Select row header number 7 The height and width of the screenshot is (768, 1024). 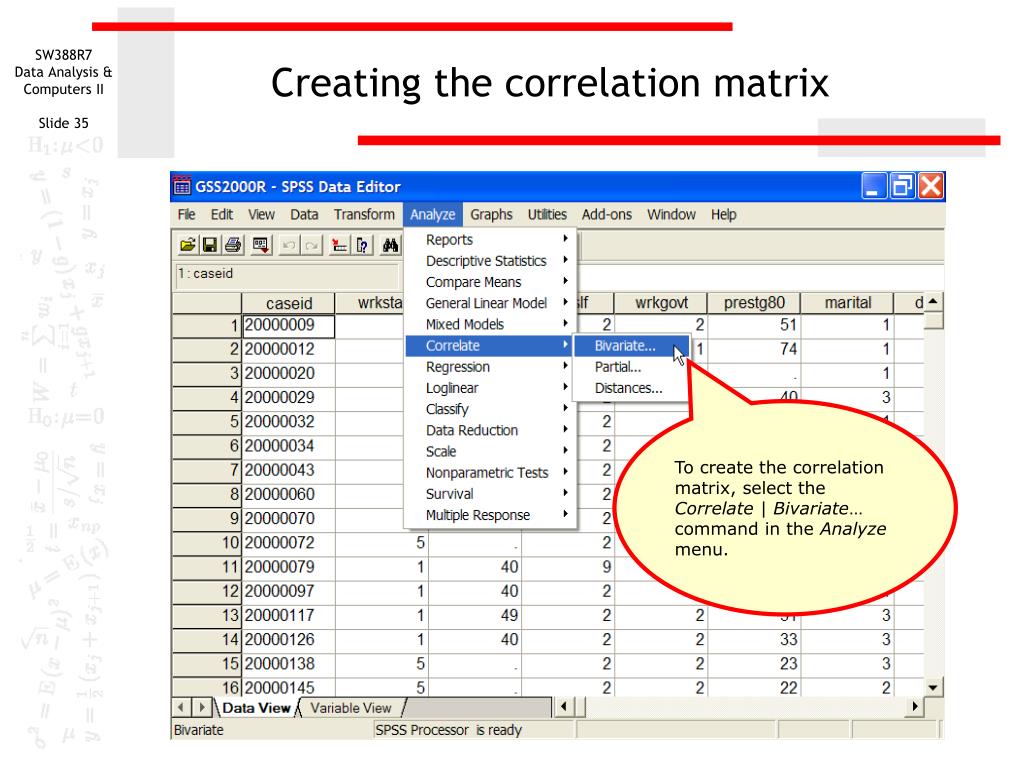[x=207, y=470]
